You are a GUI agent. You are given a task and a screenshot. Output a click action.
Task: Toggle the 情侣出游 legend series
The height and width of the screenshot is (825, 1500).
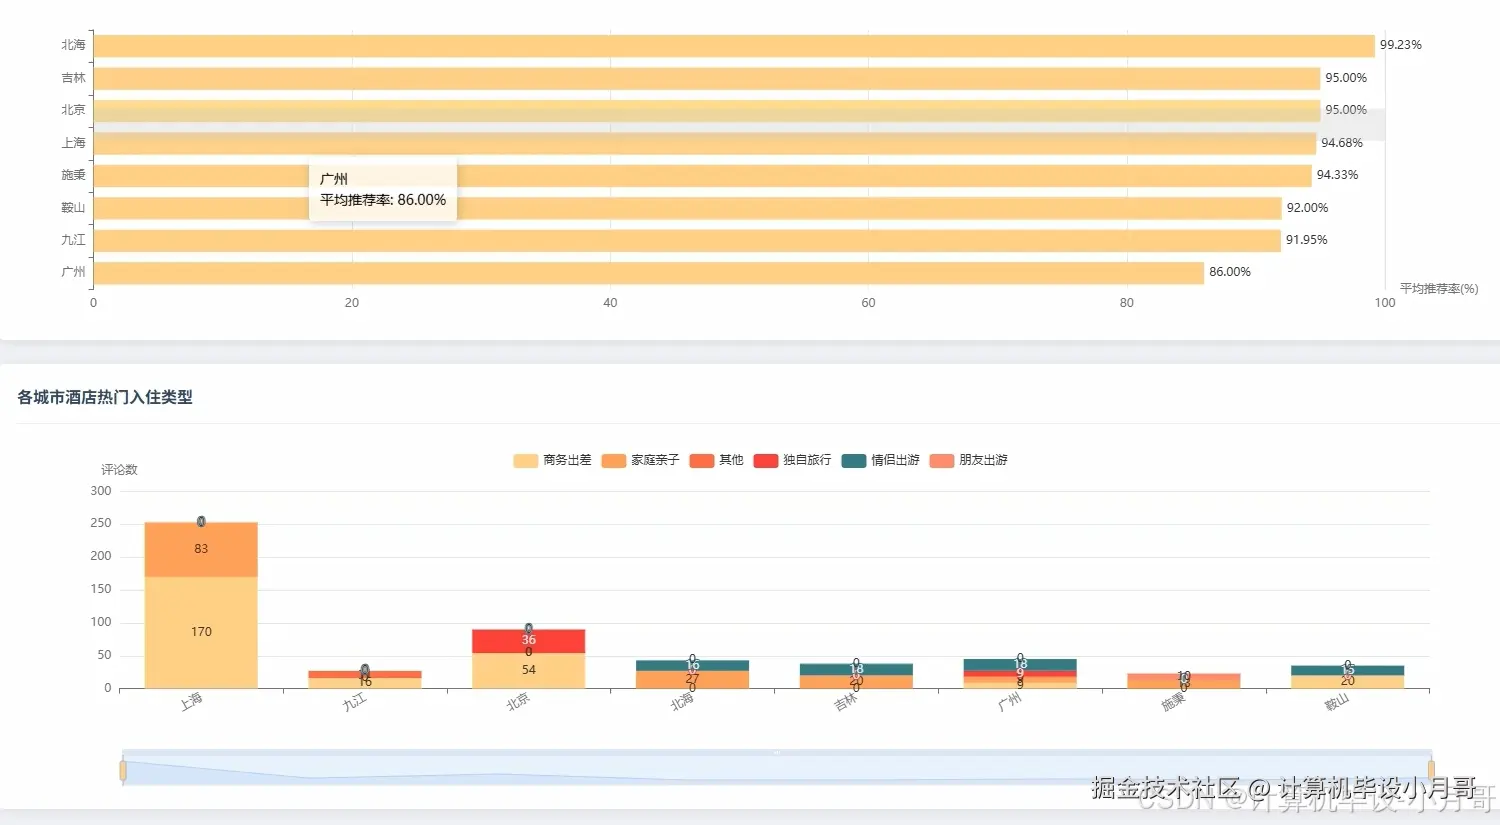coord(880,460)
